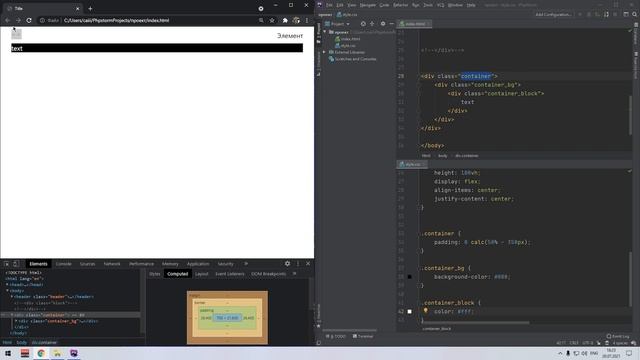Open the Performance tab in DevTools
This screenshot has height=360, width=640.
click(141, 264)
